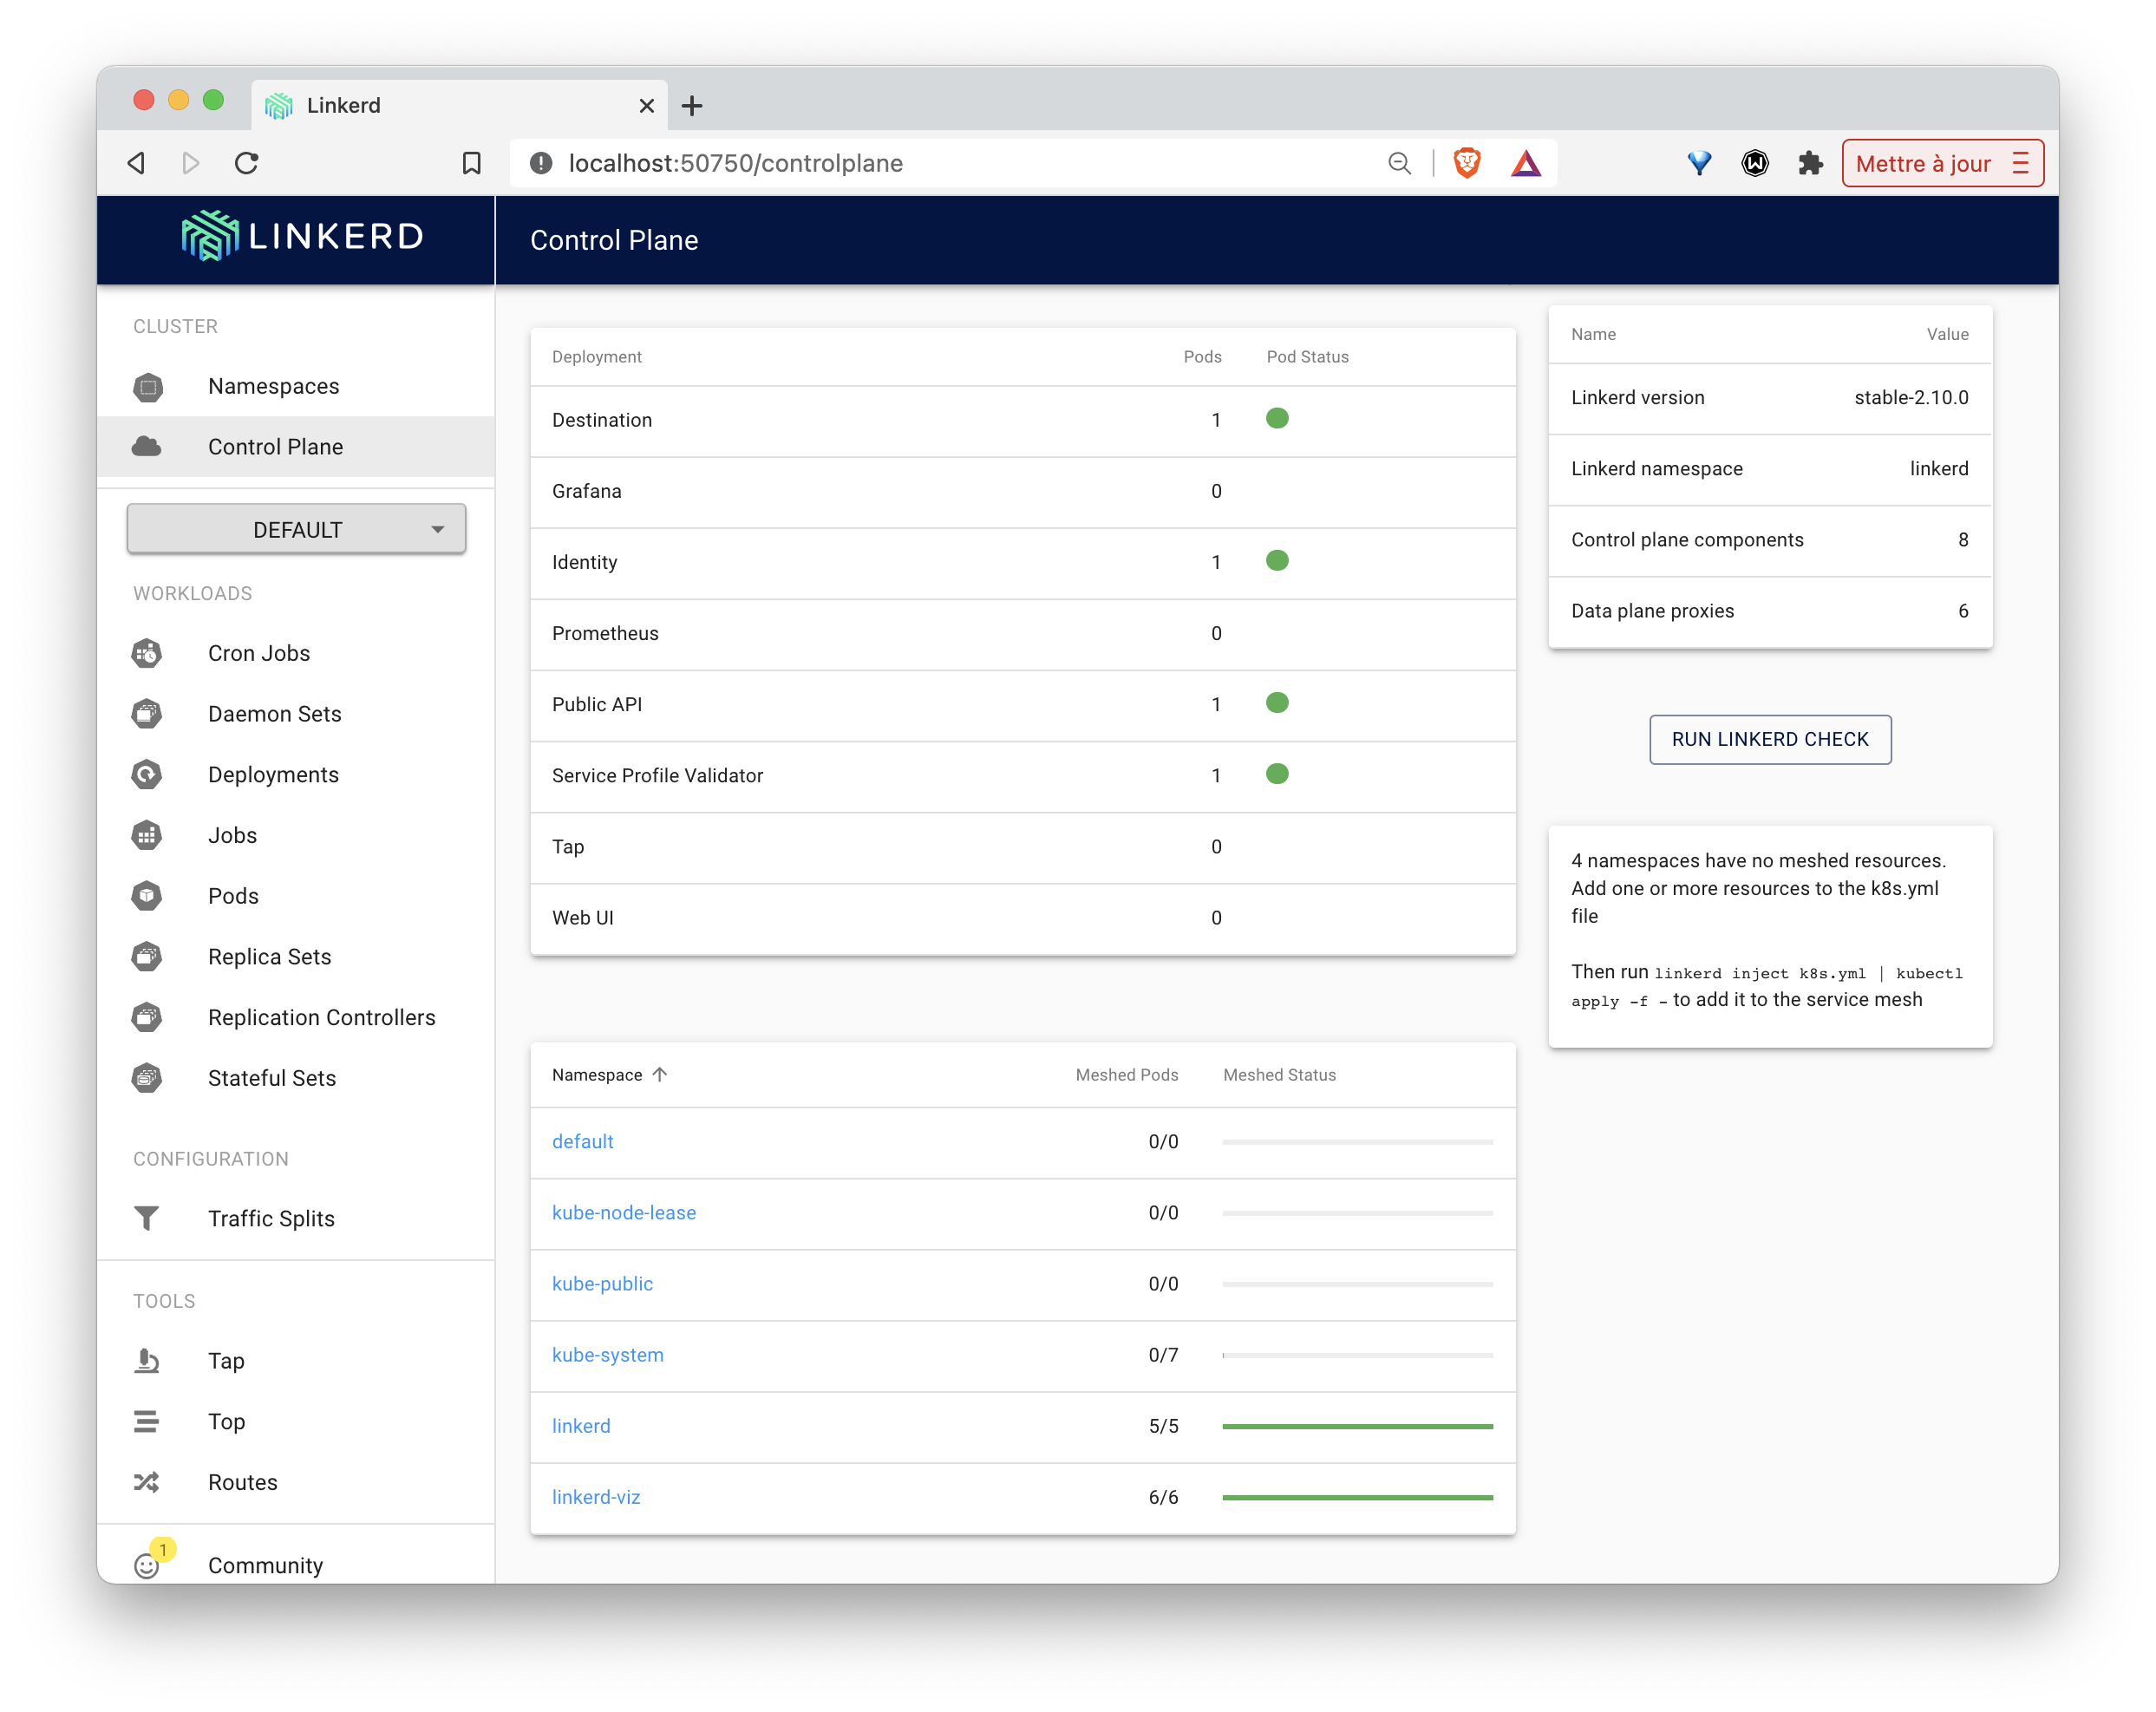Click the Brave Rewards triangle icon

click(1526, 163)
